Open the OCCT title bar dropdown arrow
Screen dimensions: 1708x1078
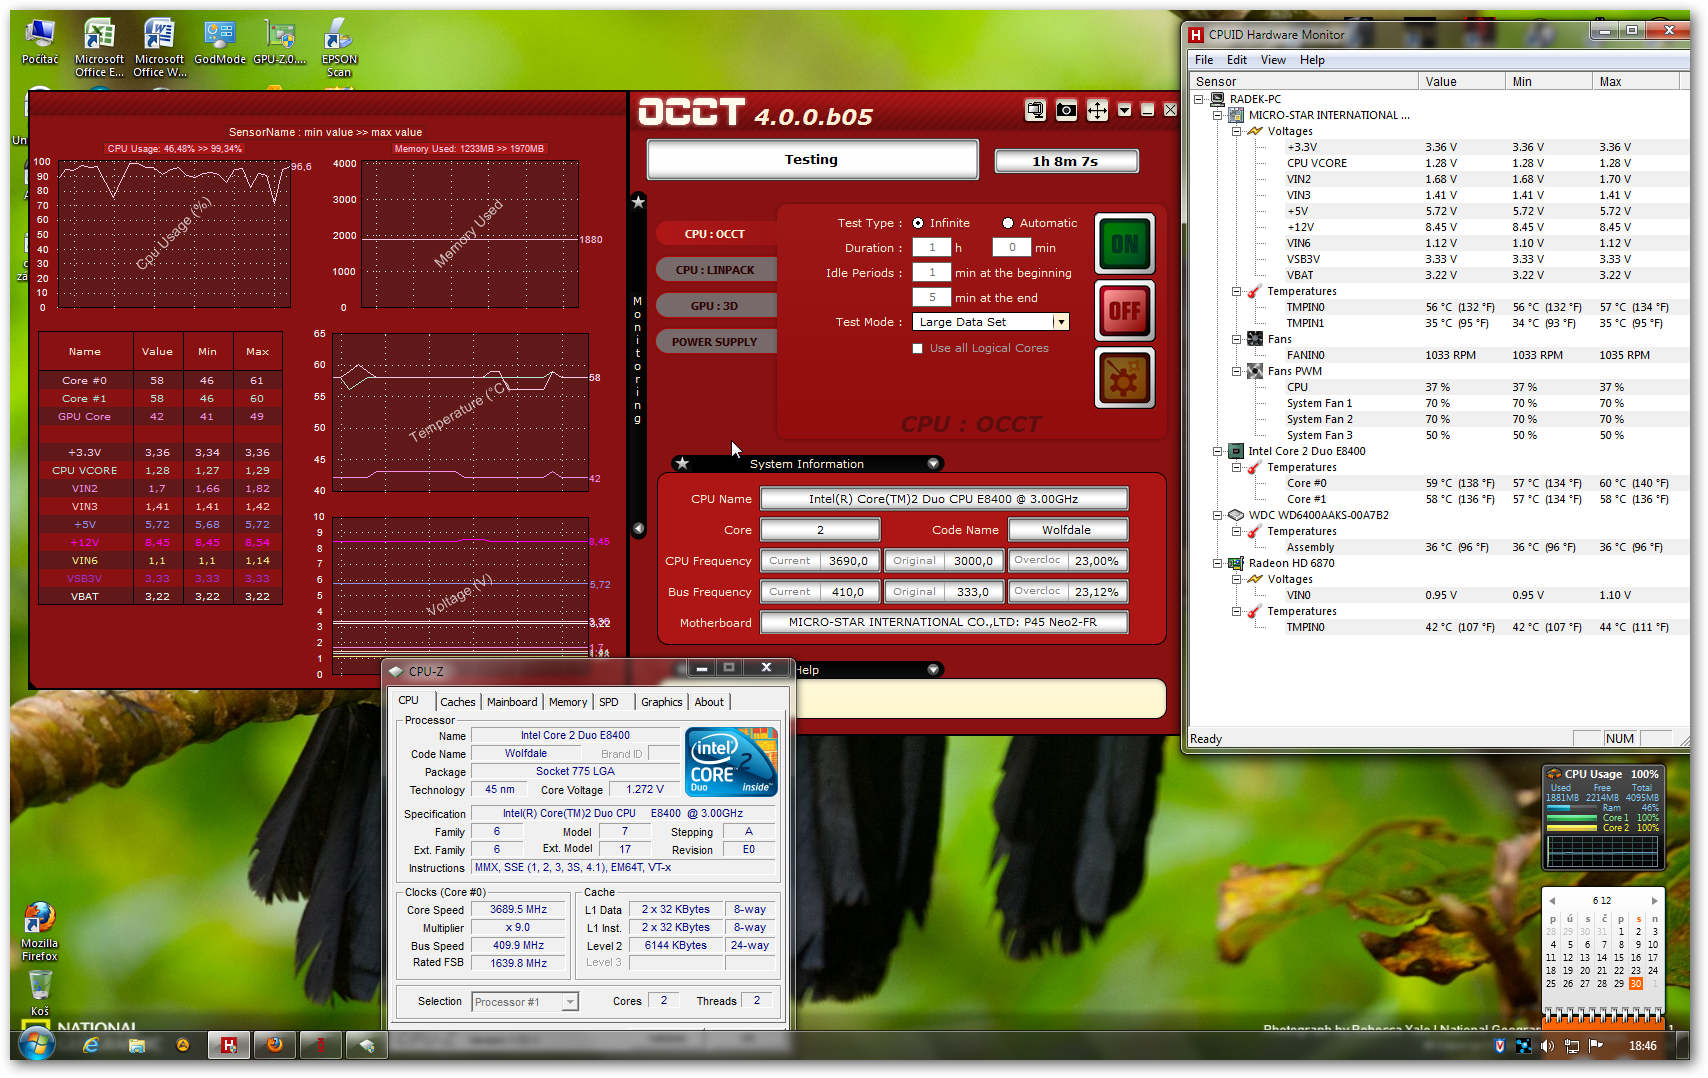coord(1125,110)
